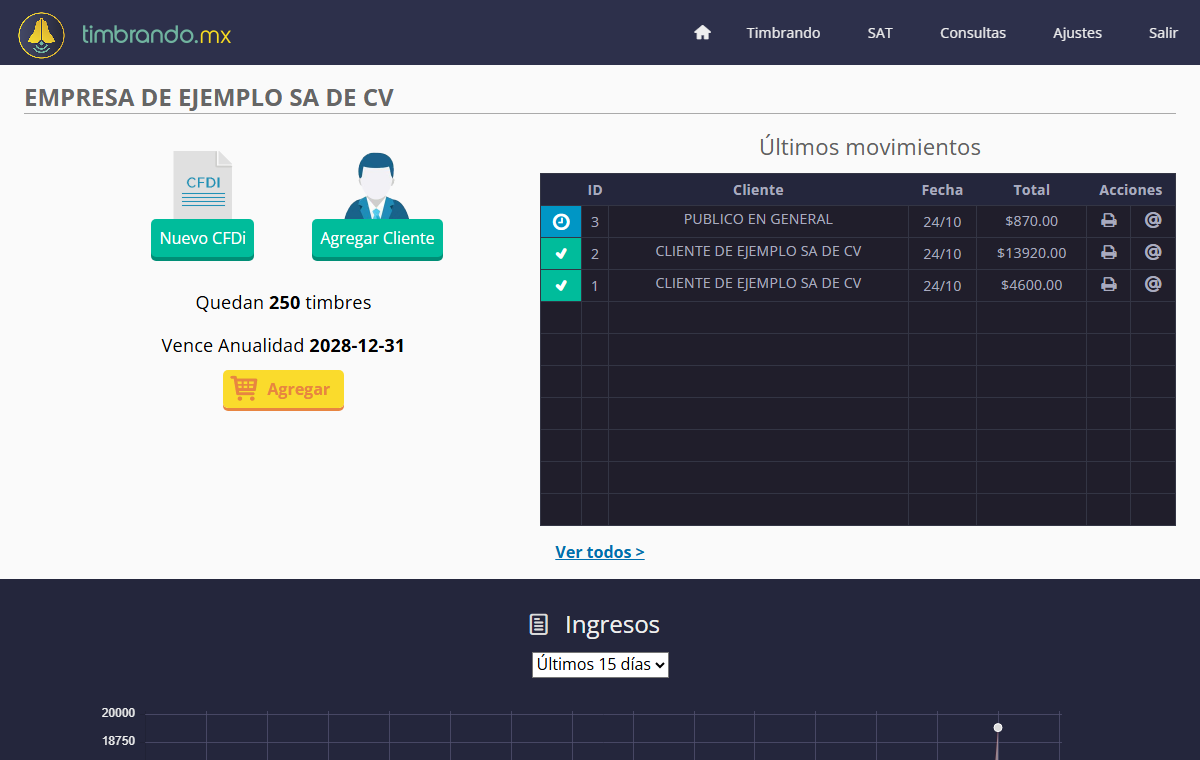
Task: Click the Vence Anualidad 2028-12-31 text
Action: (x=283, y=346)
